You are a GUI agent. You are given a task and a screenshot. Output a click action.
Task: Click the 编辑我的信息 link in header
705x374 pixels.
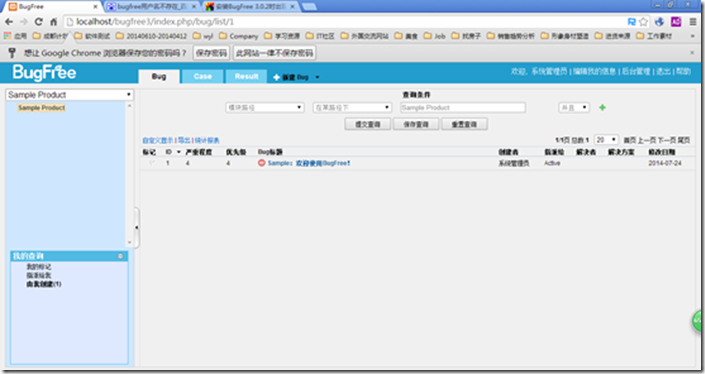pos(594,71)
